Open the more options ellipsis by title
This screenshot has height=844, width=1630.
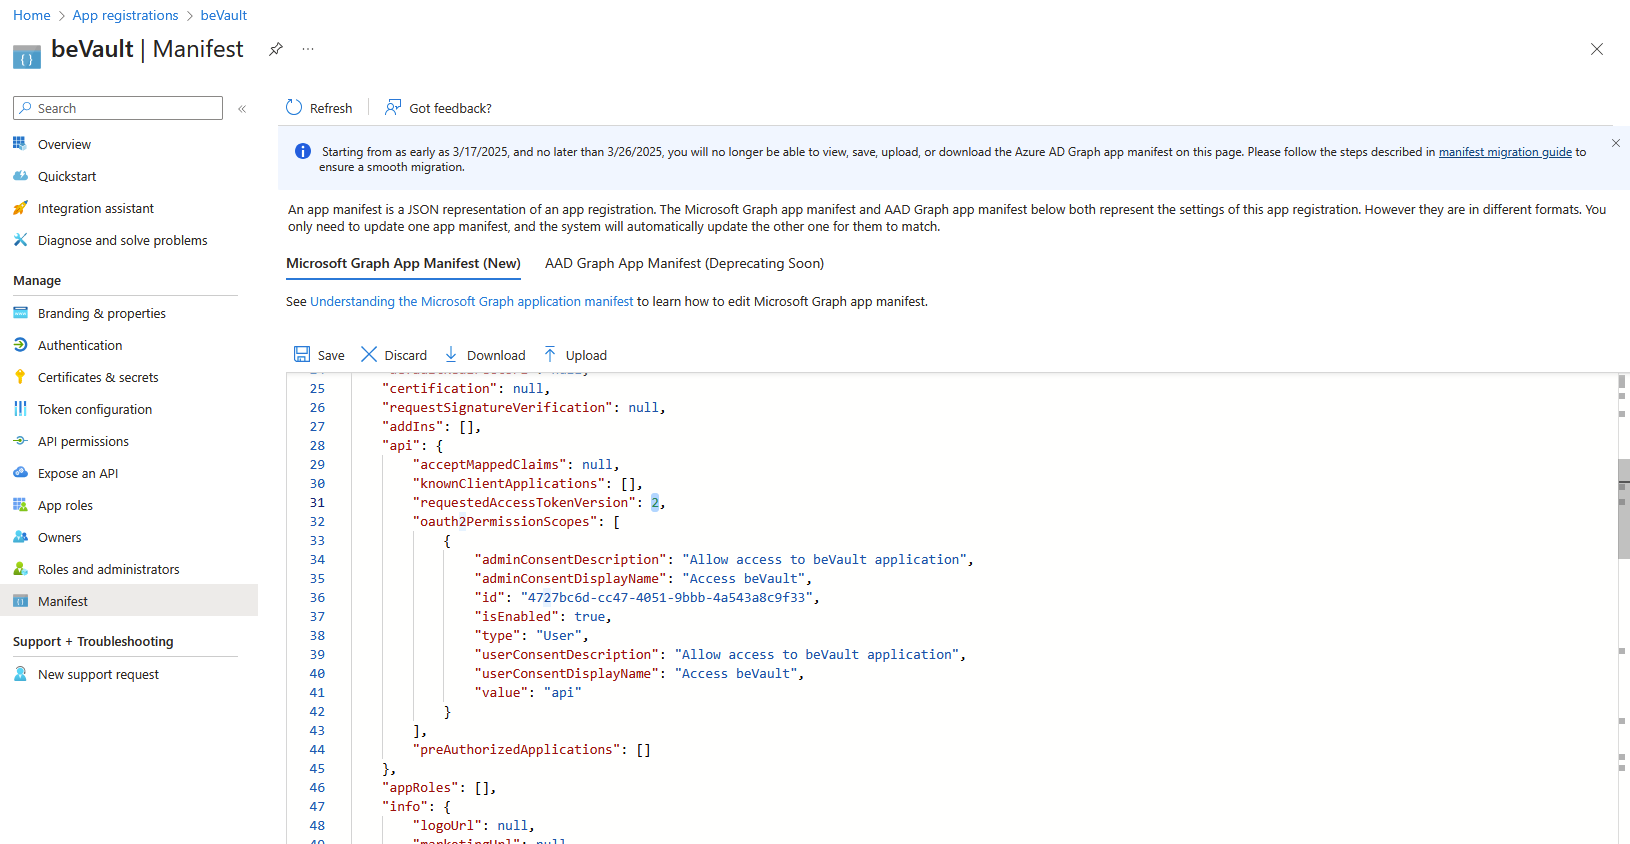tap(308, 49)
